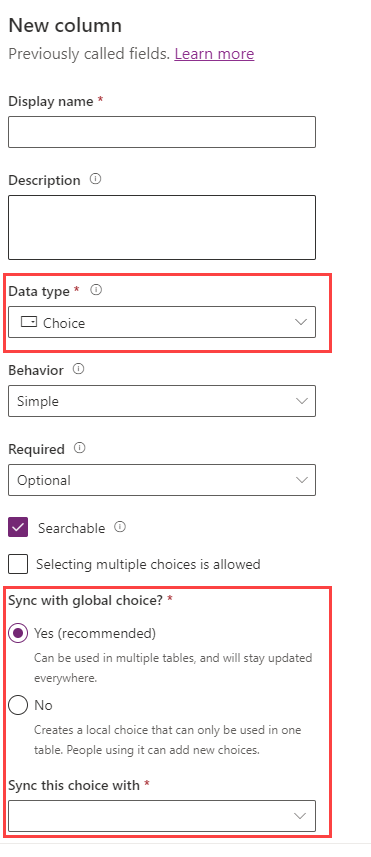Click the Display name text field
Viewport: 371px width, 857px height.
pos(162,132)
